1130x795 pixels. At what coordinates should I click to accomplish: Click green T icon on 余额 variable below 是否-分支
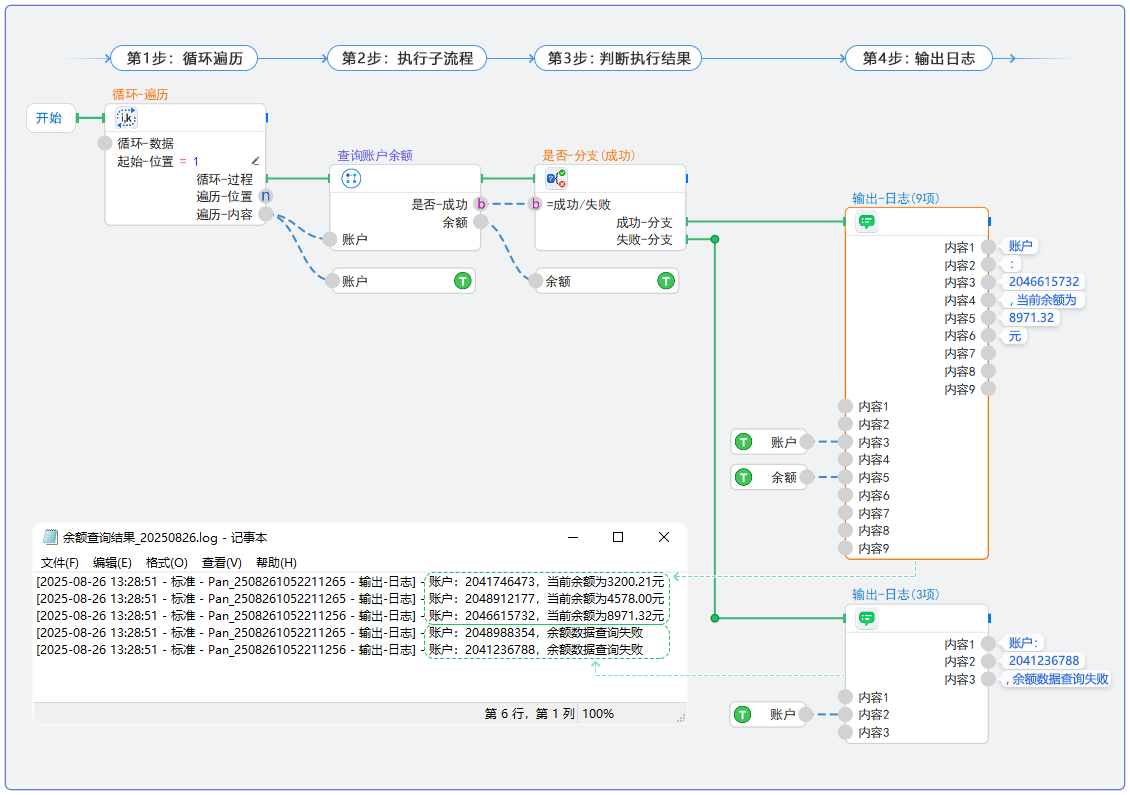coord(666,282)
